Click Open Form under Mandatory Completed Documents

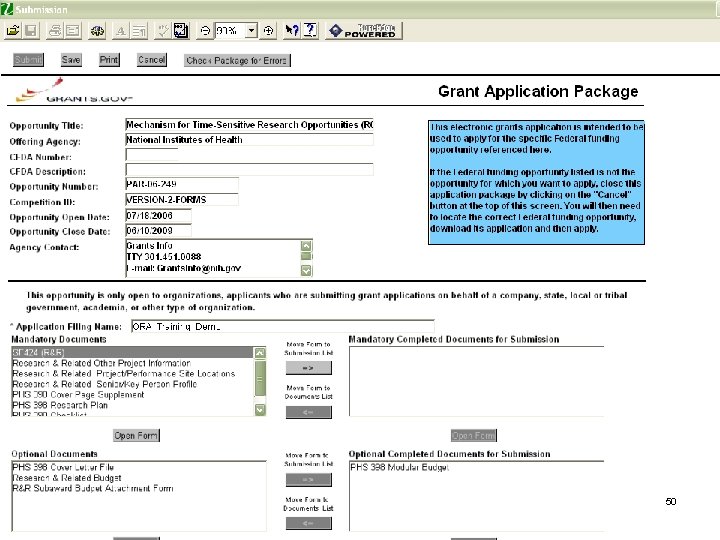click(473, 435)
